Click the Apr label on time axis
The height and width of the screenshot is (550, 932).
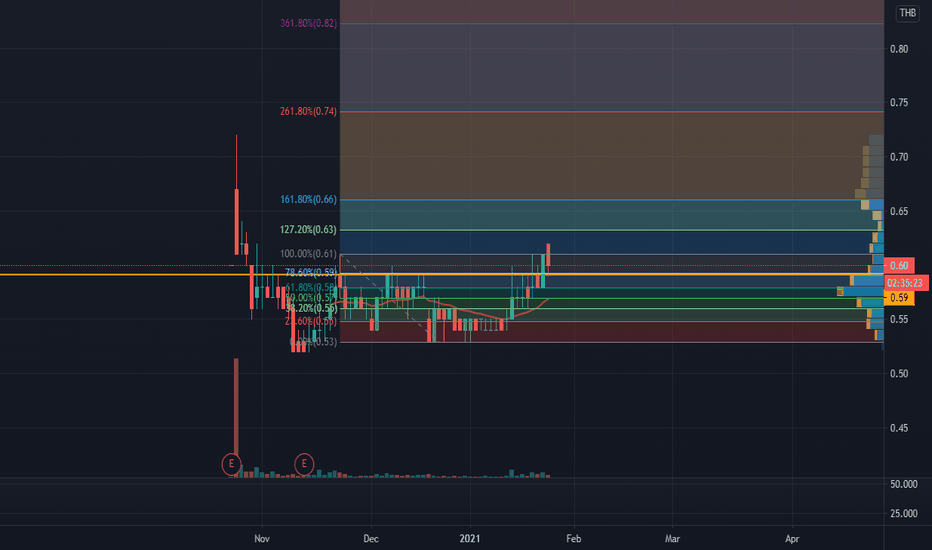click(792, 539)
